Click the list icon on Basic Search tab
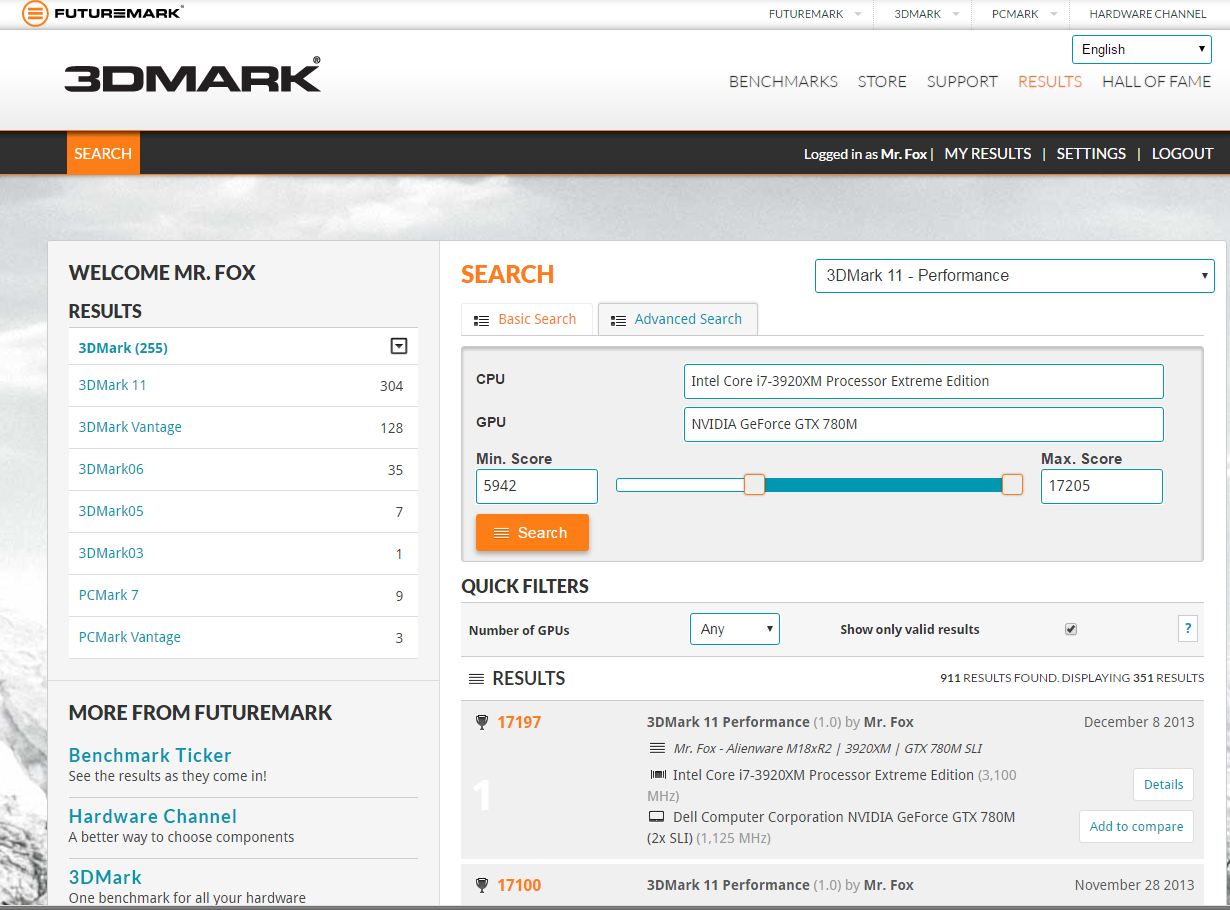The image size is (1230, 910). click(x=481, y=320)
